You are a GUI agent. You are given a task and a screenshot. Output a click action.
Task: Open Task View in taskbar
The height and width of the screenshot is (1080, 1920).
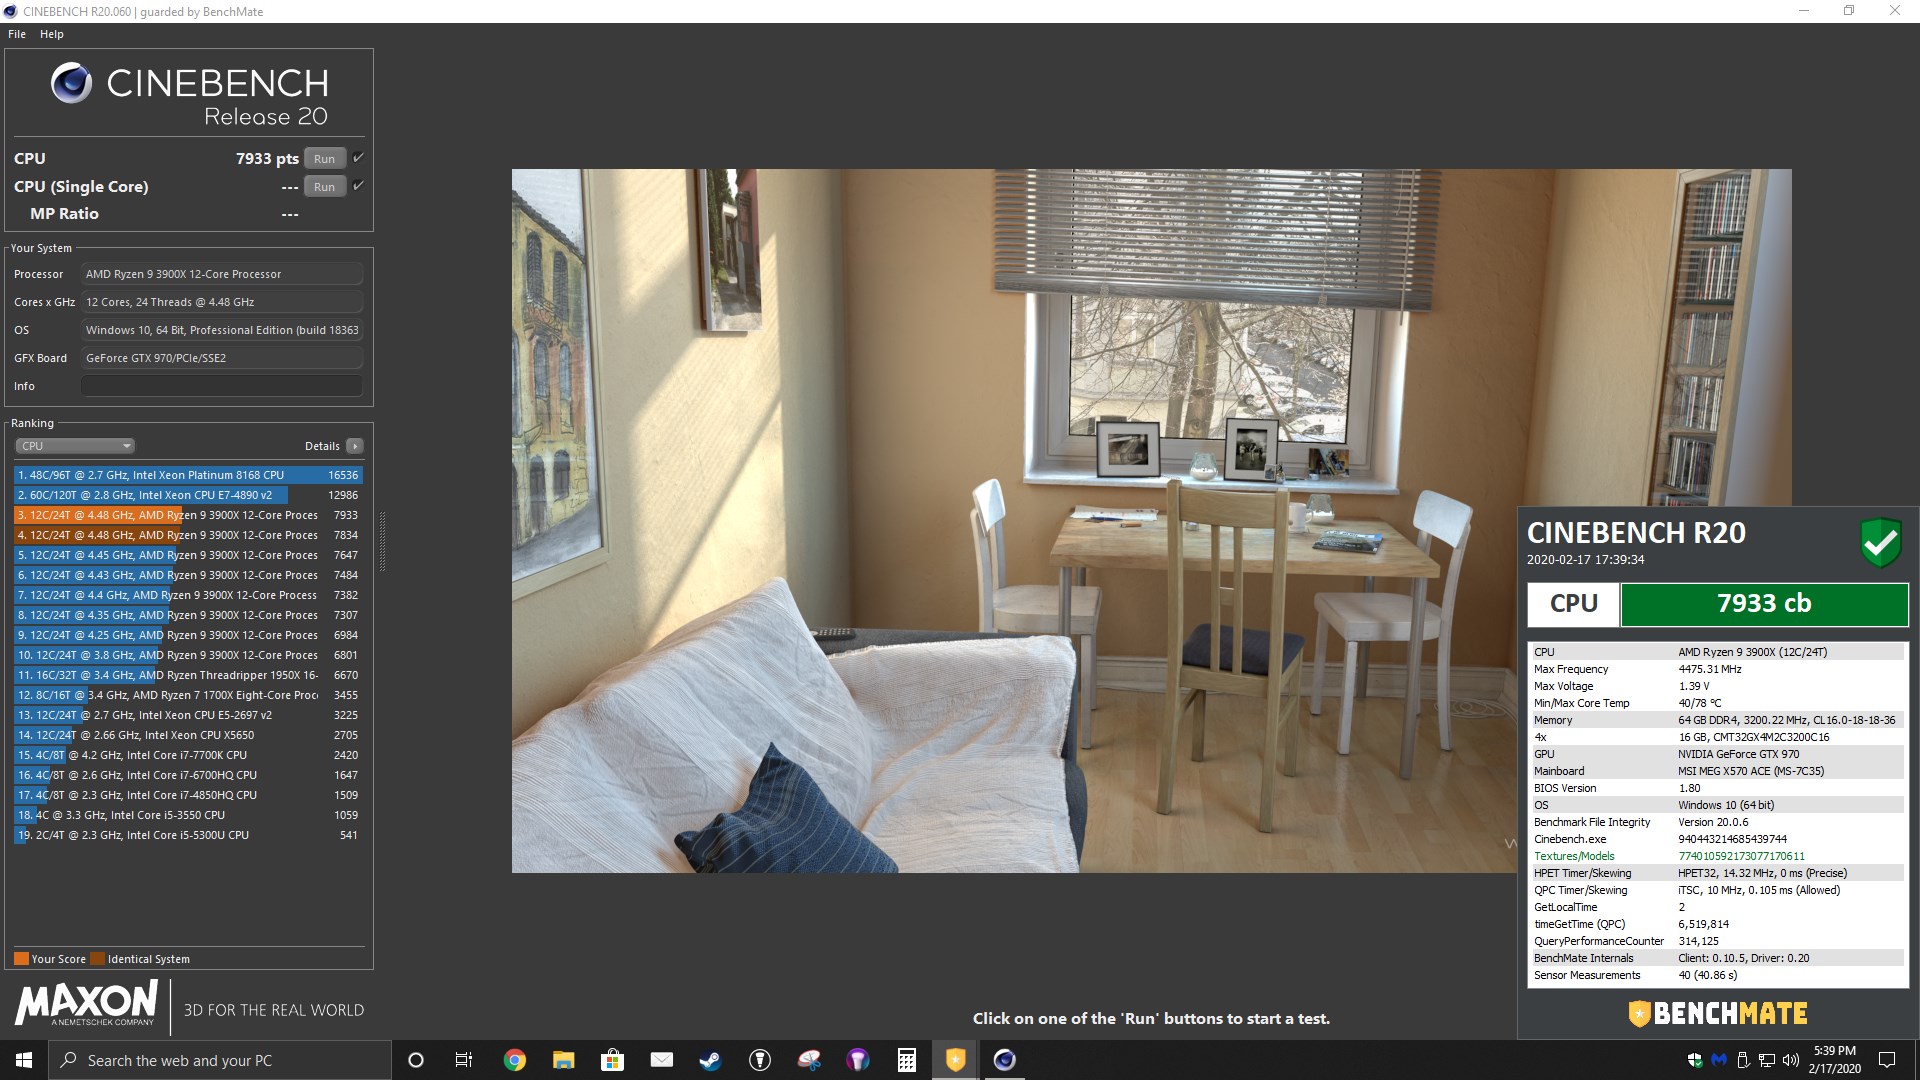(x=464, y=1060)
